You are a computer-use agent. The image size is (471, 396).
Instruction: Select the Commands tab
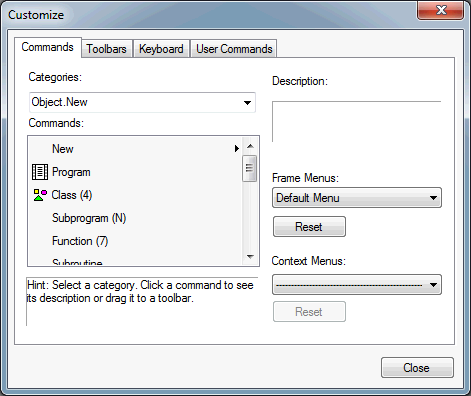click(48, 47)
